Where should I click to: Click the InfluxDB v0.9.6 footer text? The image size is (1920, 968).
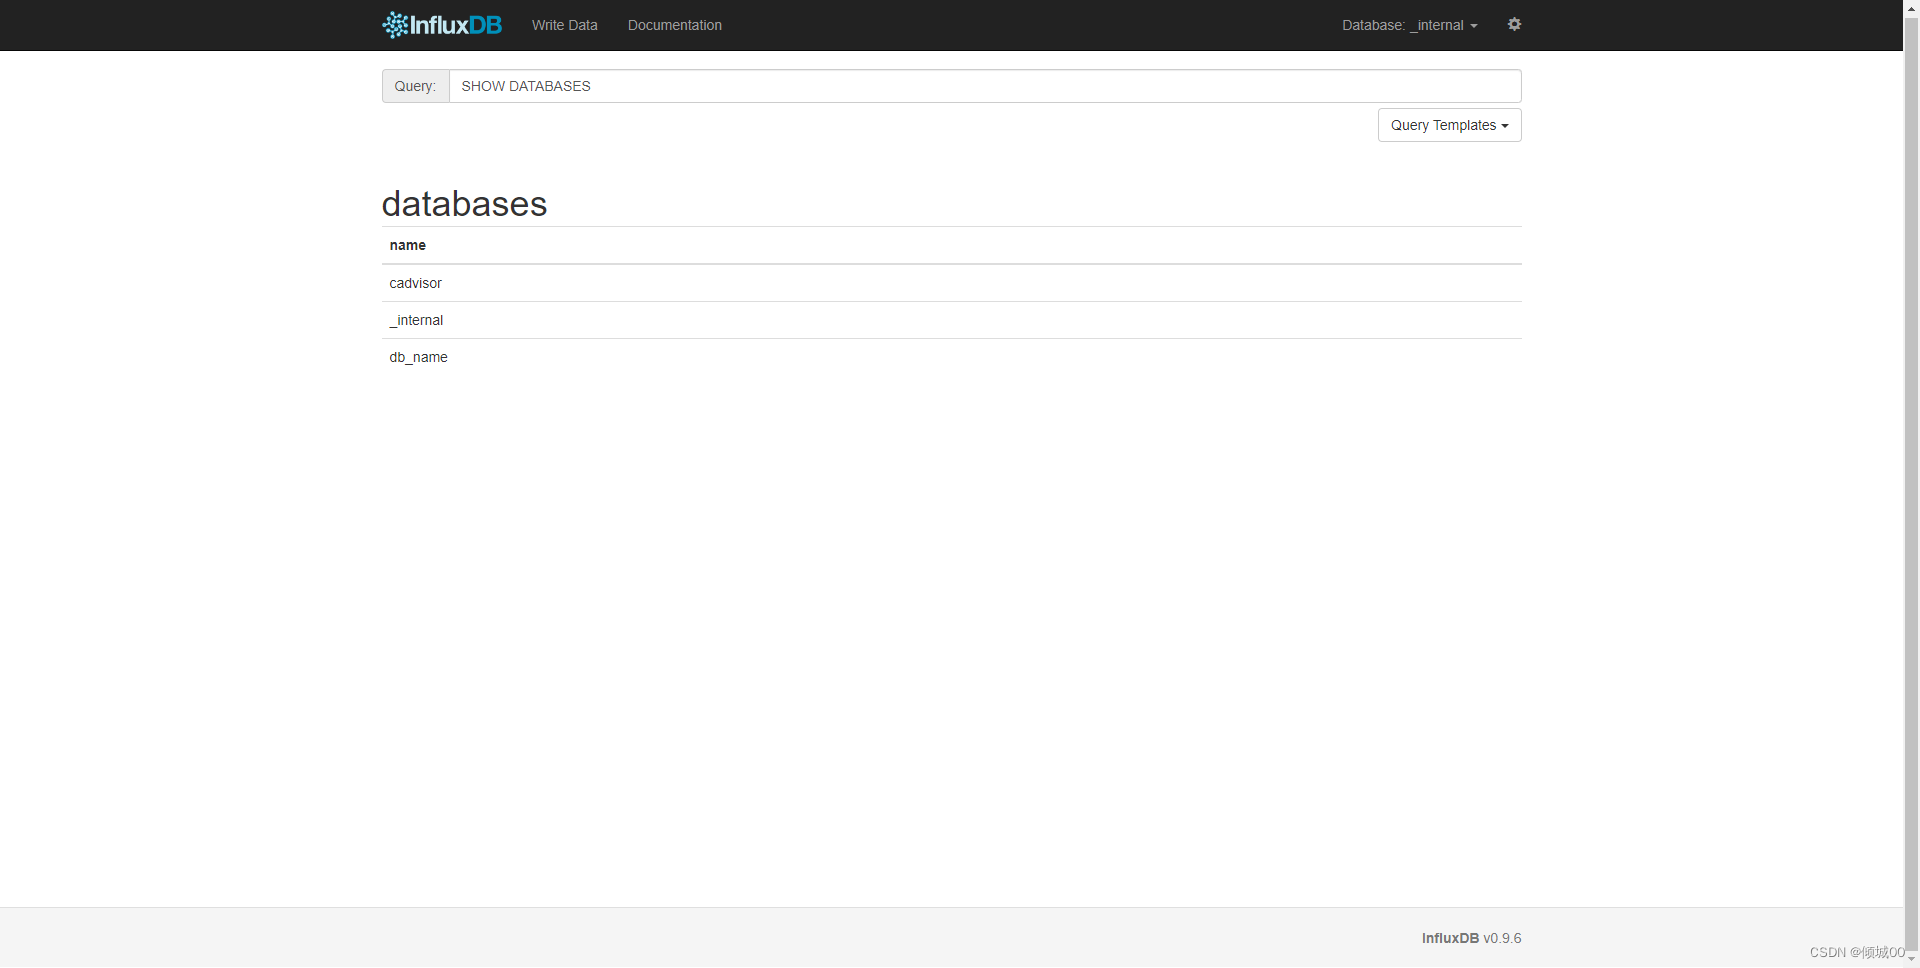pyautogui.click(x=1471, y=938)
